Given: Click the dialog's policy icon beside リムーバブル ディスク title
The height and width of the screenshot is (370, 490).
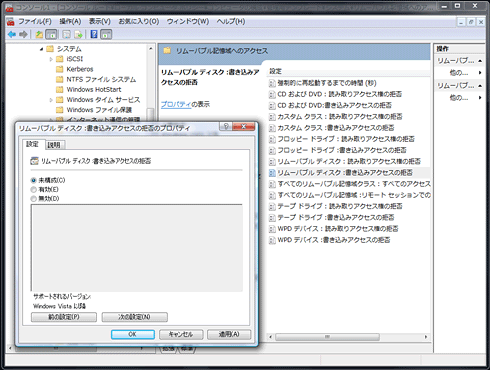Looking at the screenshot, I should click(x=34, y=161).
